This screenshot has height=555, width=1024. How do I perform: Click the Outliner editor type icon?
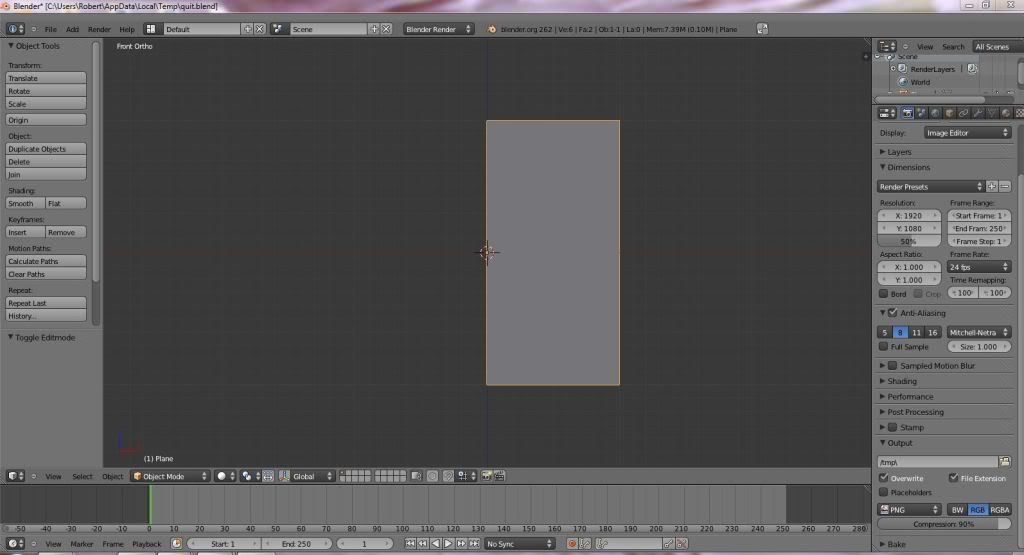(x=887, y=46)
